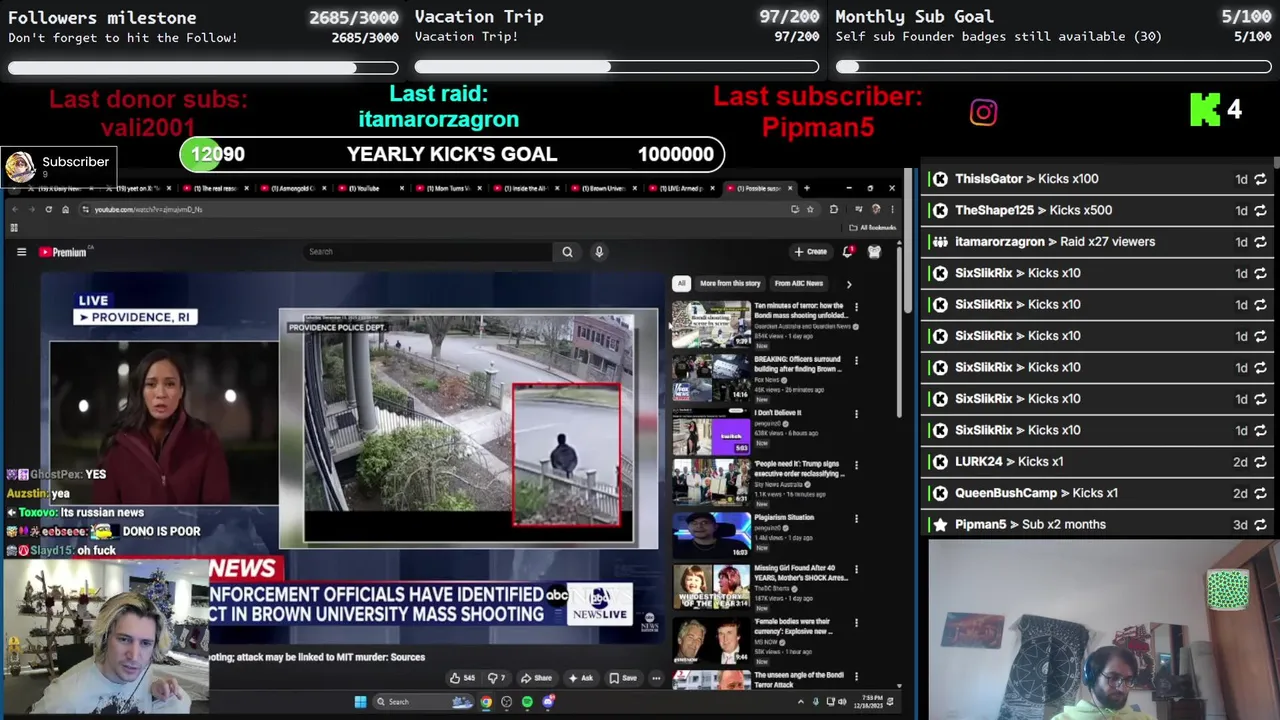Screen dimensions: 1280x720
Task: Switch to the 'Asmongold' browser tab
Action: coord(294,188)
